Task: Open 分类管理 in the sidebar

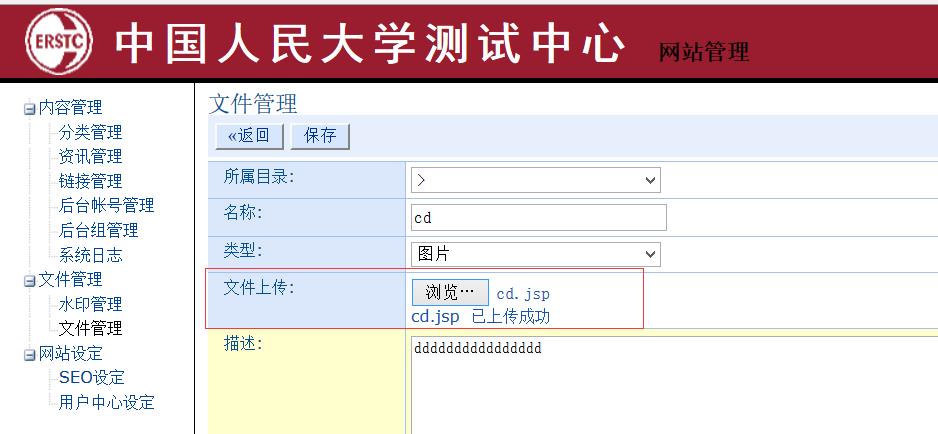Action: click(90, 132)
